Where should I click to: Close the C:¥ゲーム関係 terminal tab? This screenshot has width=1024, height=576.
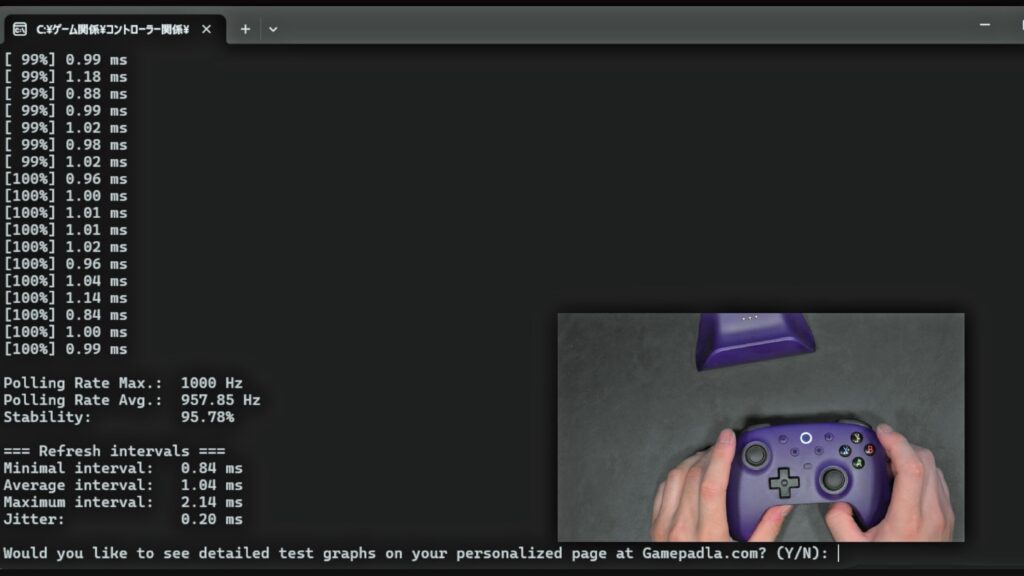(x=206, y=29)
